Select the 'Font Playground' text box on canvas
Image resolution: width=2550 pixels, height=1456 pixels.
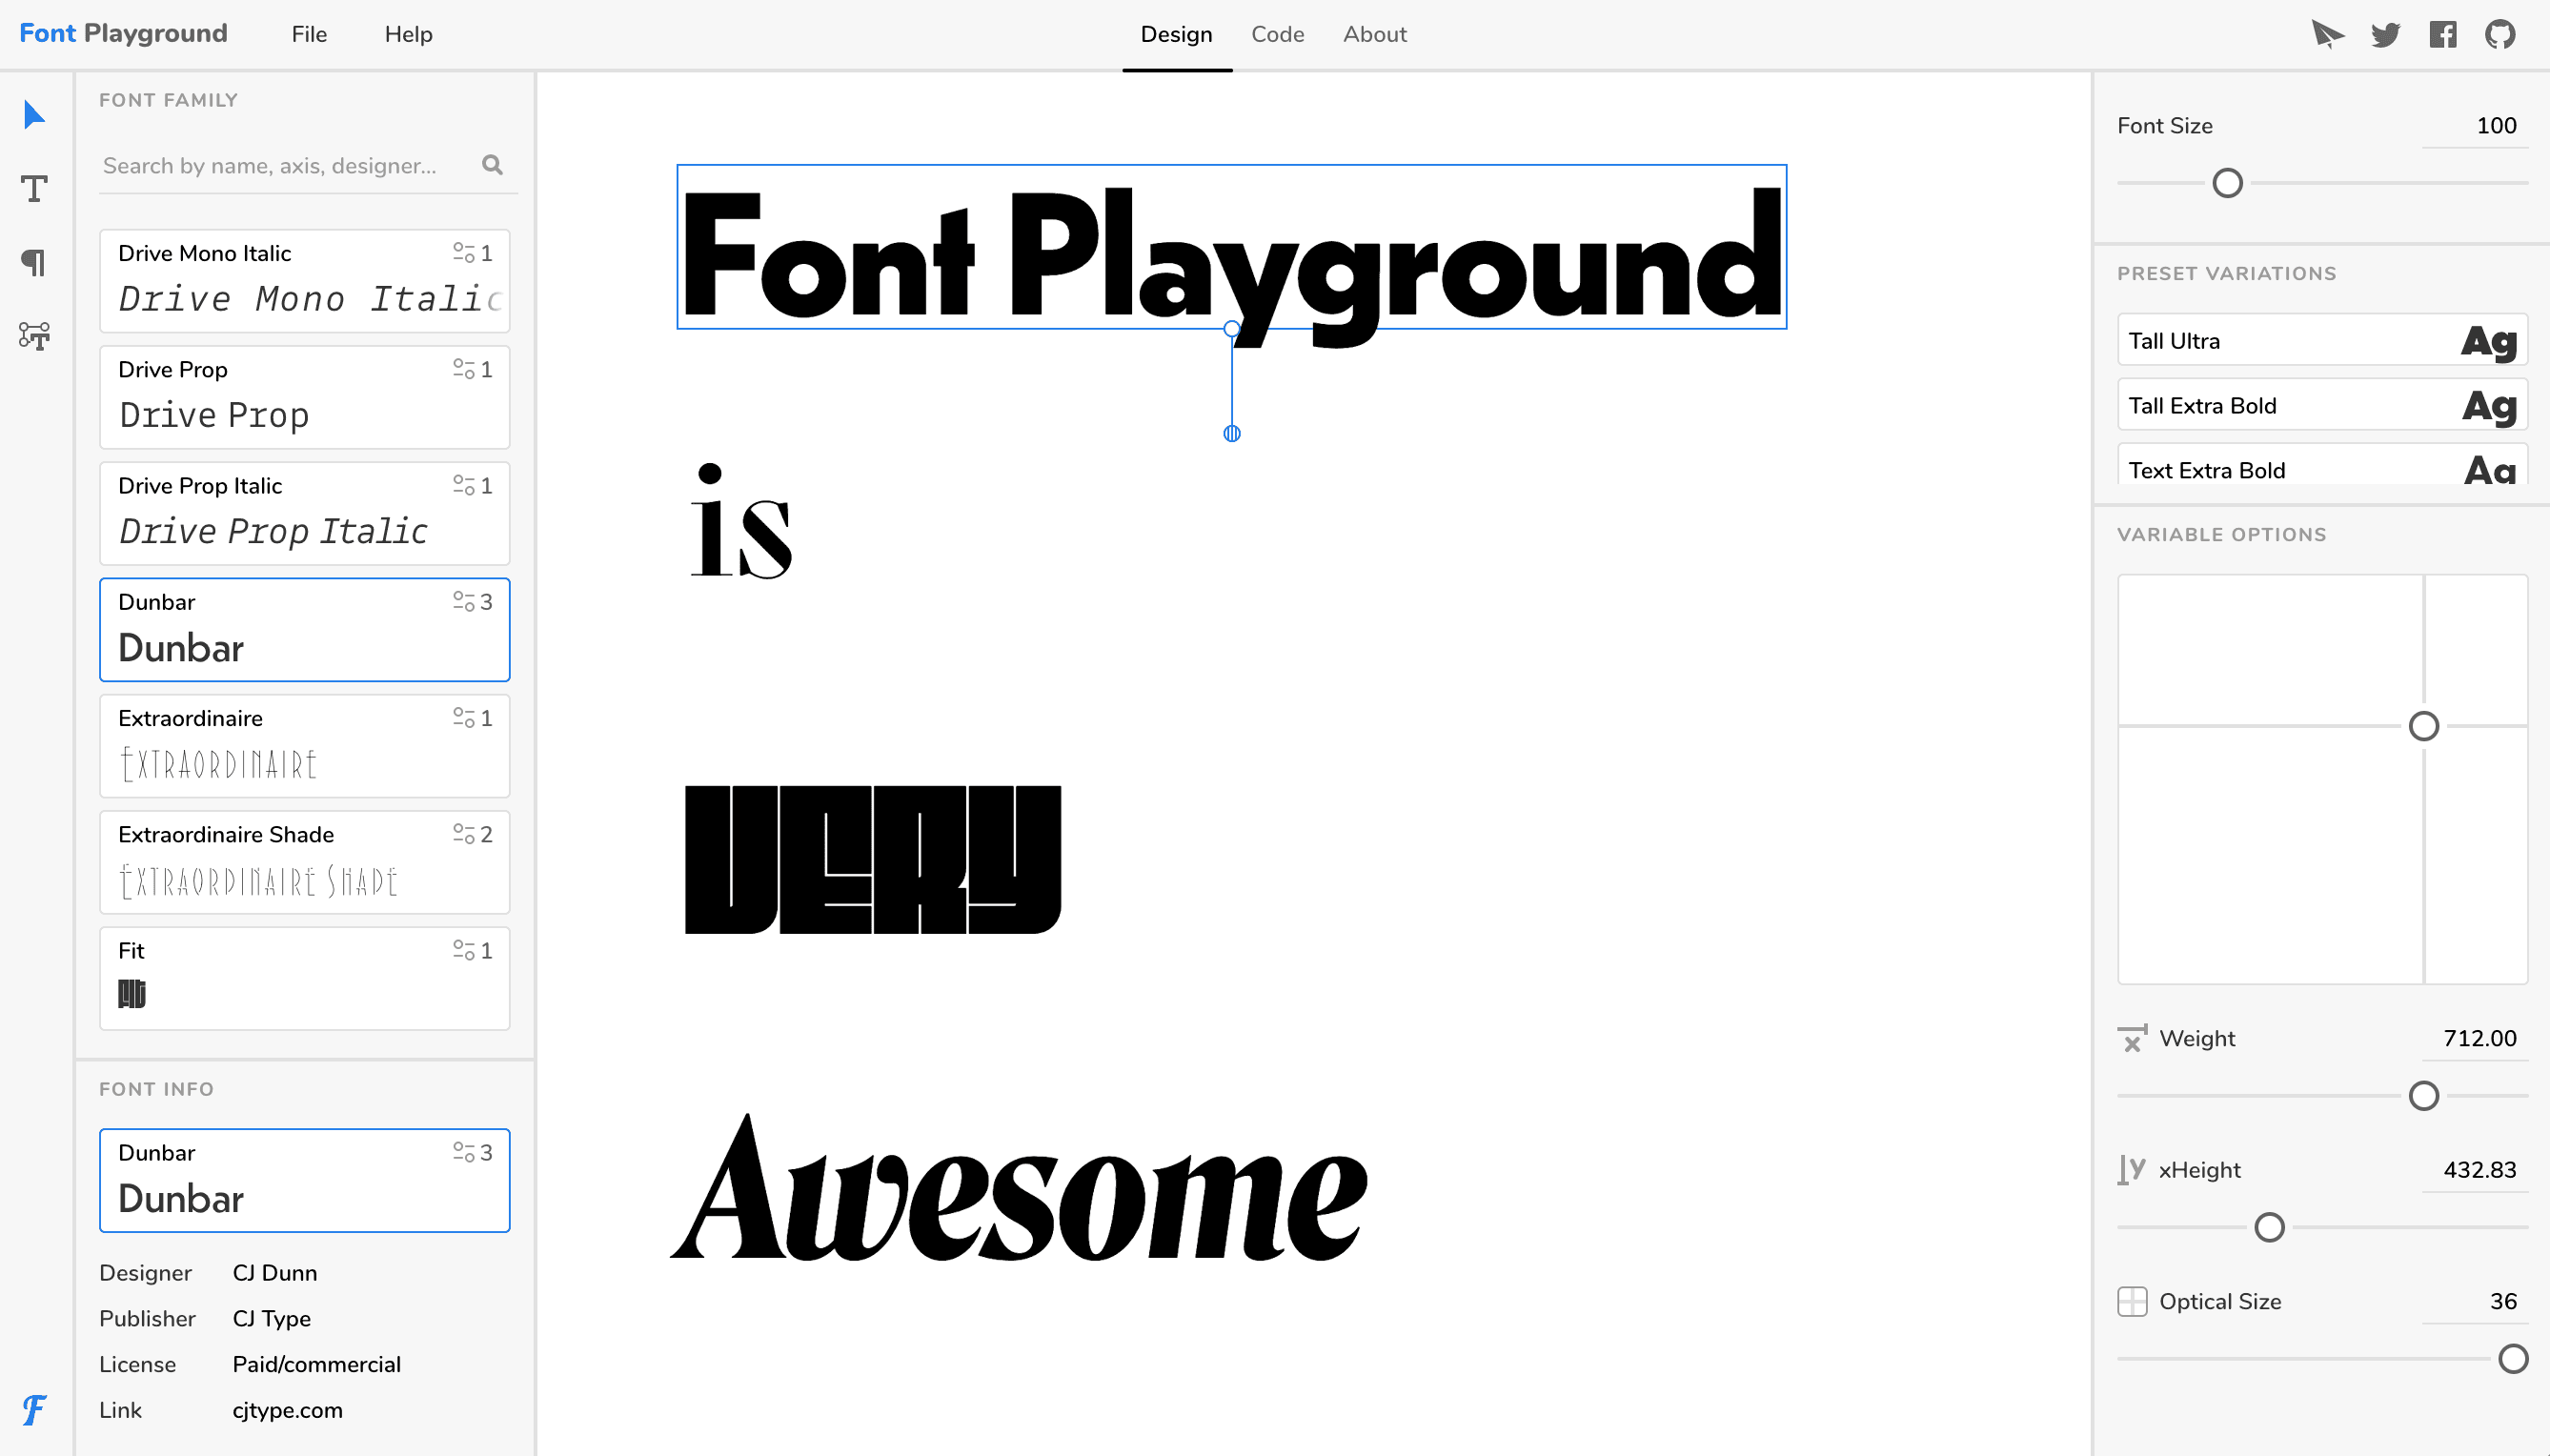click(x=1231, y=248)
